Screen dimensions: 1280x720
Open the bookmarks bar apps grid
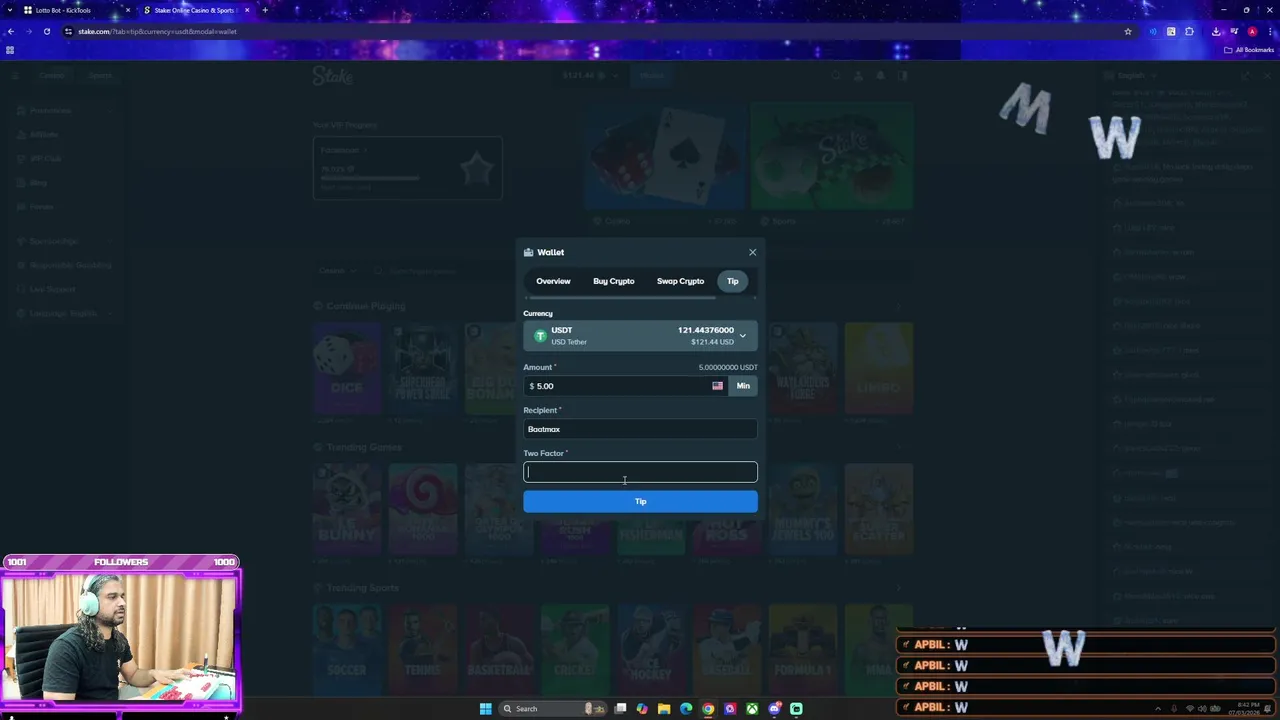pos(10,50)
